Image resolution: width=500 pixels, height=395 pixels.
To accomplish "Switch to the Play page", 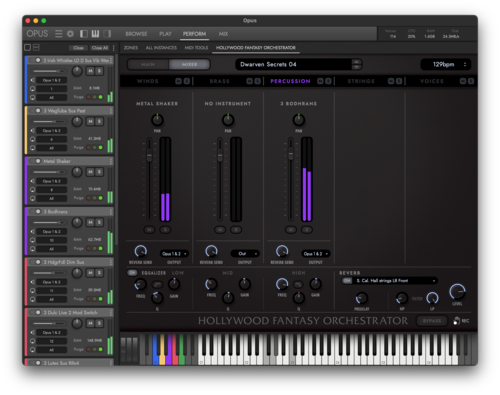I will click(165, 34).
